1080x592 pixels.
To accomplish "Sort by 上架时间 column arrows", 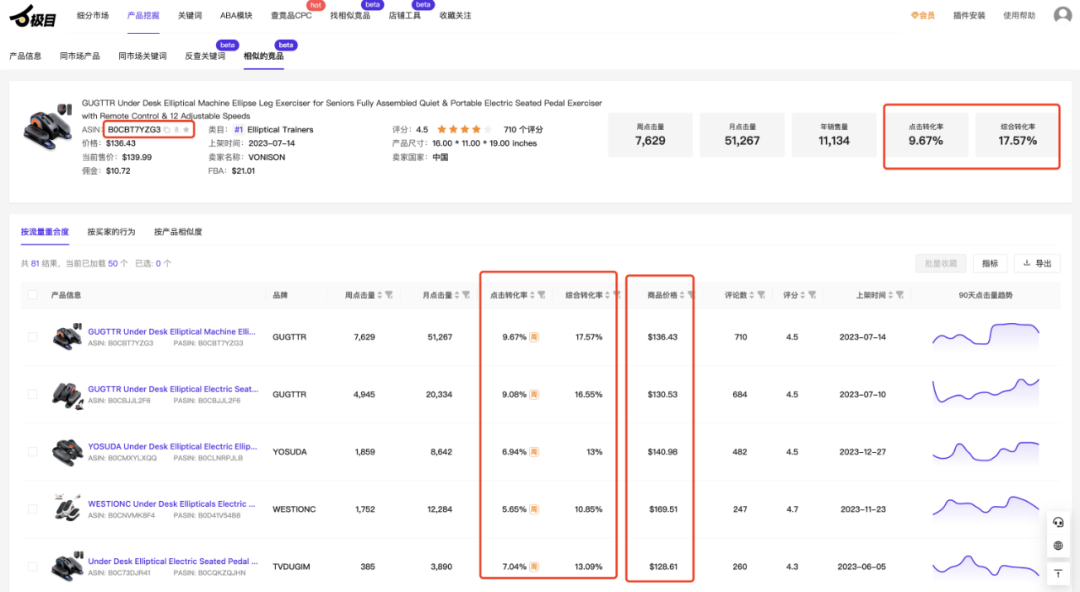I will pyautogui.click(x=890, y=296).
